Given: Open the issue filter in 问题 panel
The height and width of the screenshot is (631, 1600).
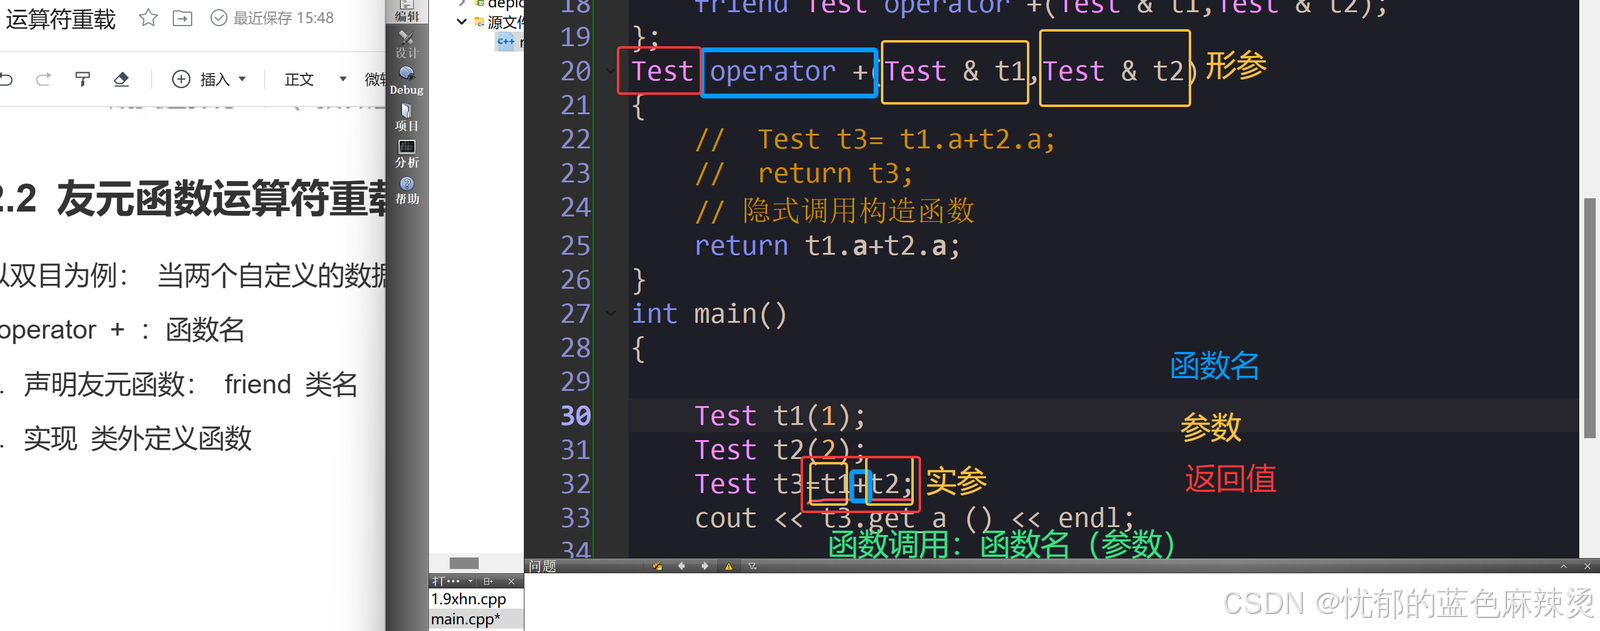Looking at the screenshot, I should [x=753, y=566].
